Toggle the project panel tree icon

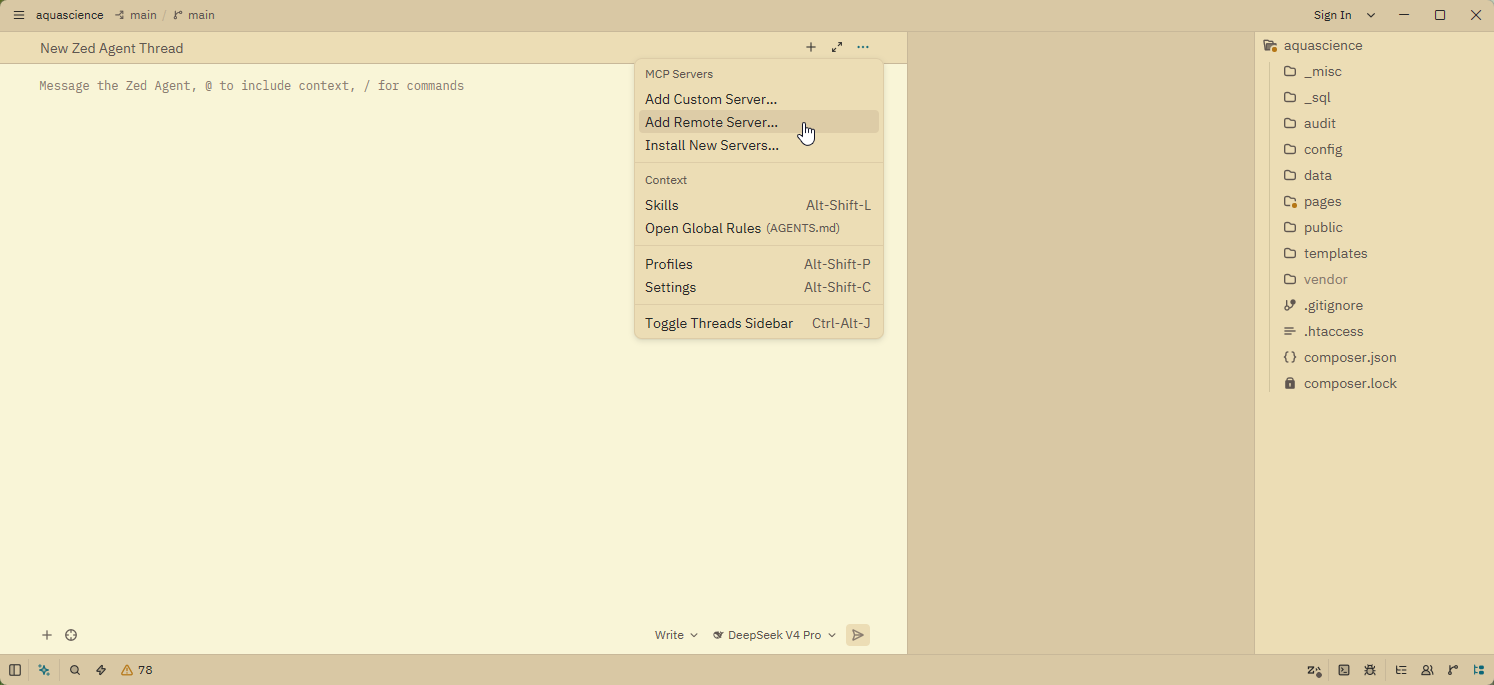pos(1479,670)
